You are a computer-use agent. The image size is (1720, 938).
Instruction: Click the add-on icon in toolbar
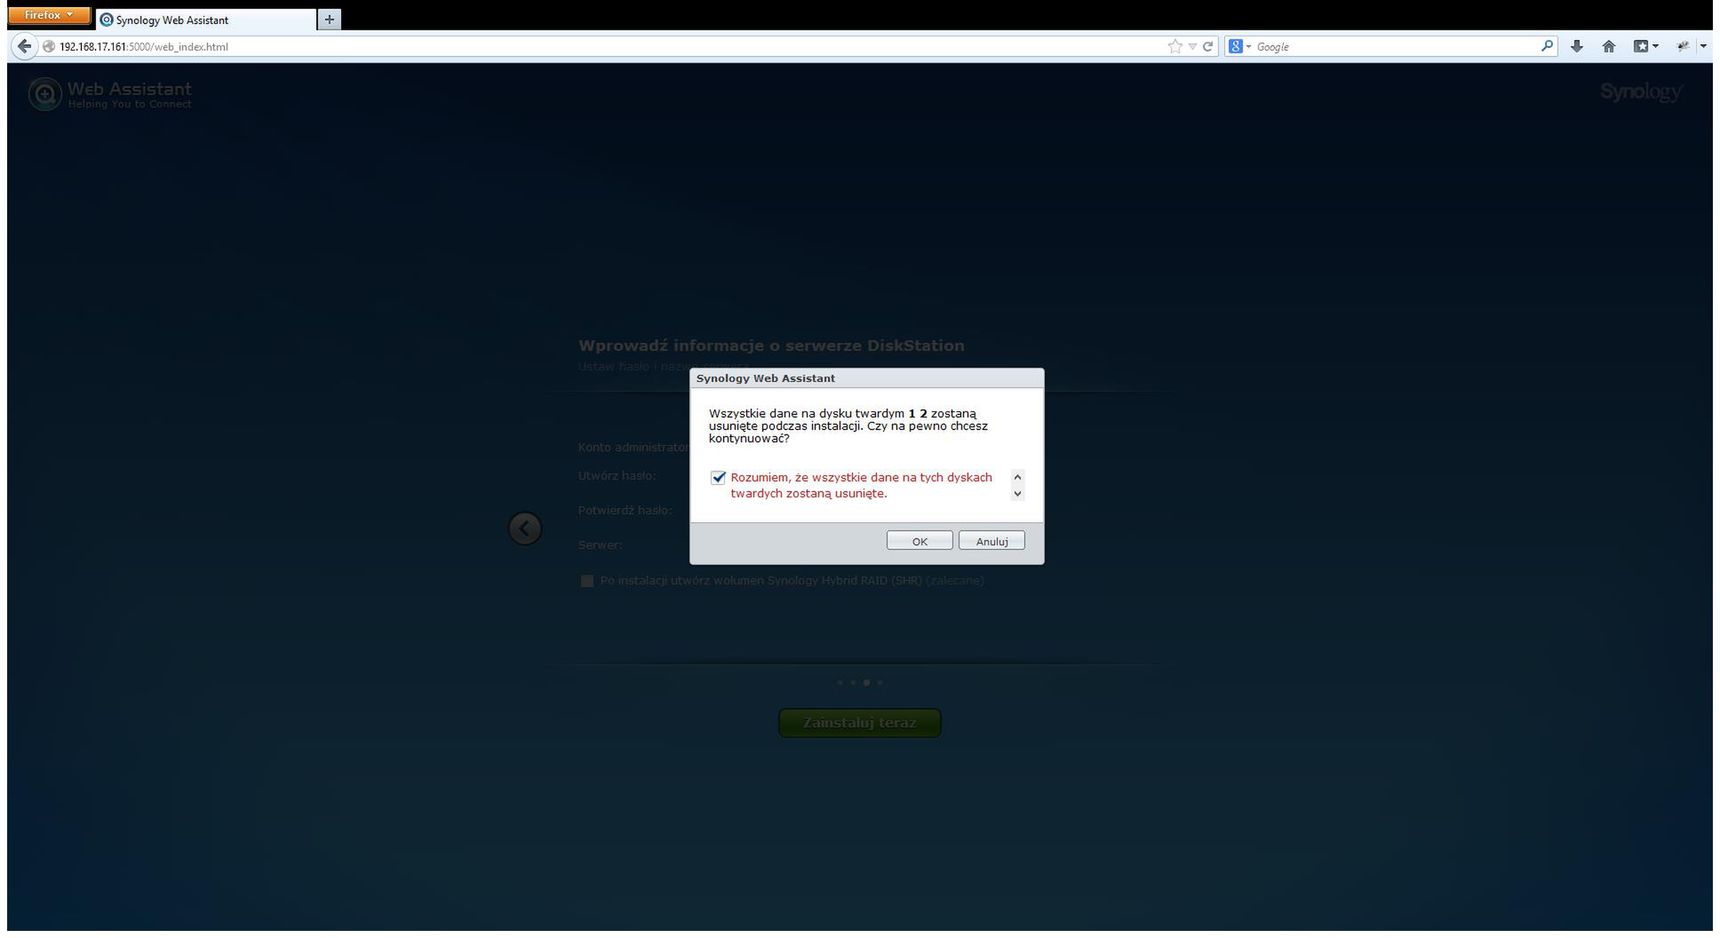click(x=1683, y=46)
